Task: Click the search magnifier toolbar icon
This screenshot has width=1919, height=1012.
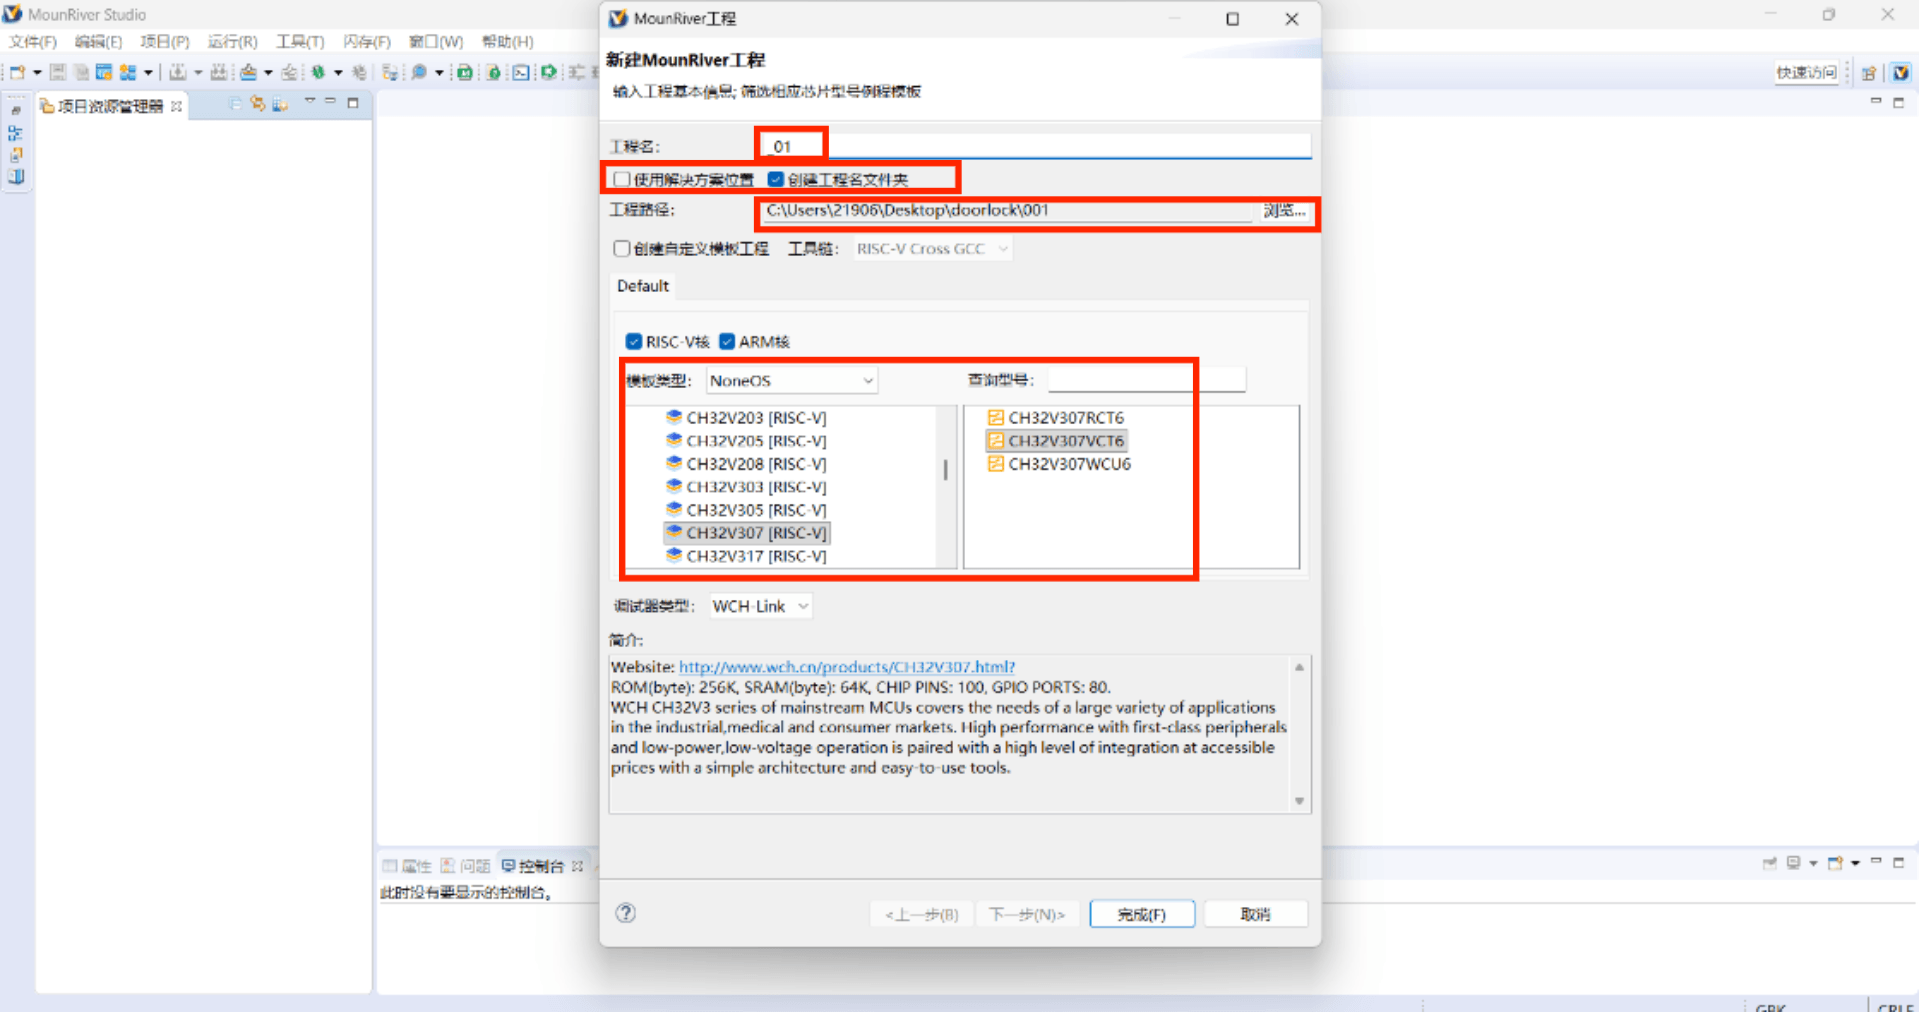Action: point(419,72)
